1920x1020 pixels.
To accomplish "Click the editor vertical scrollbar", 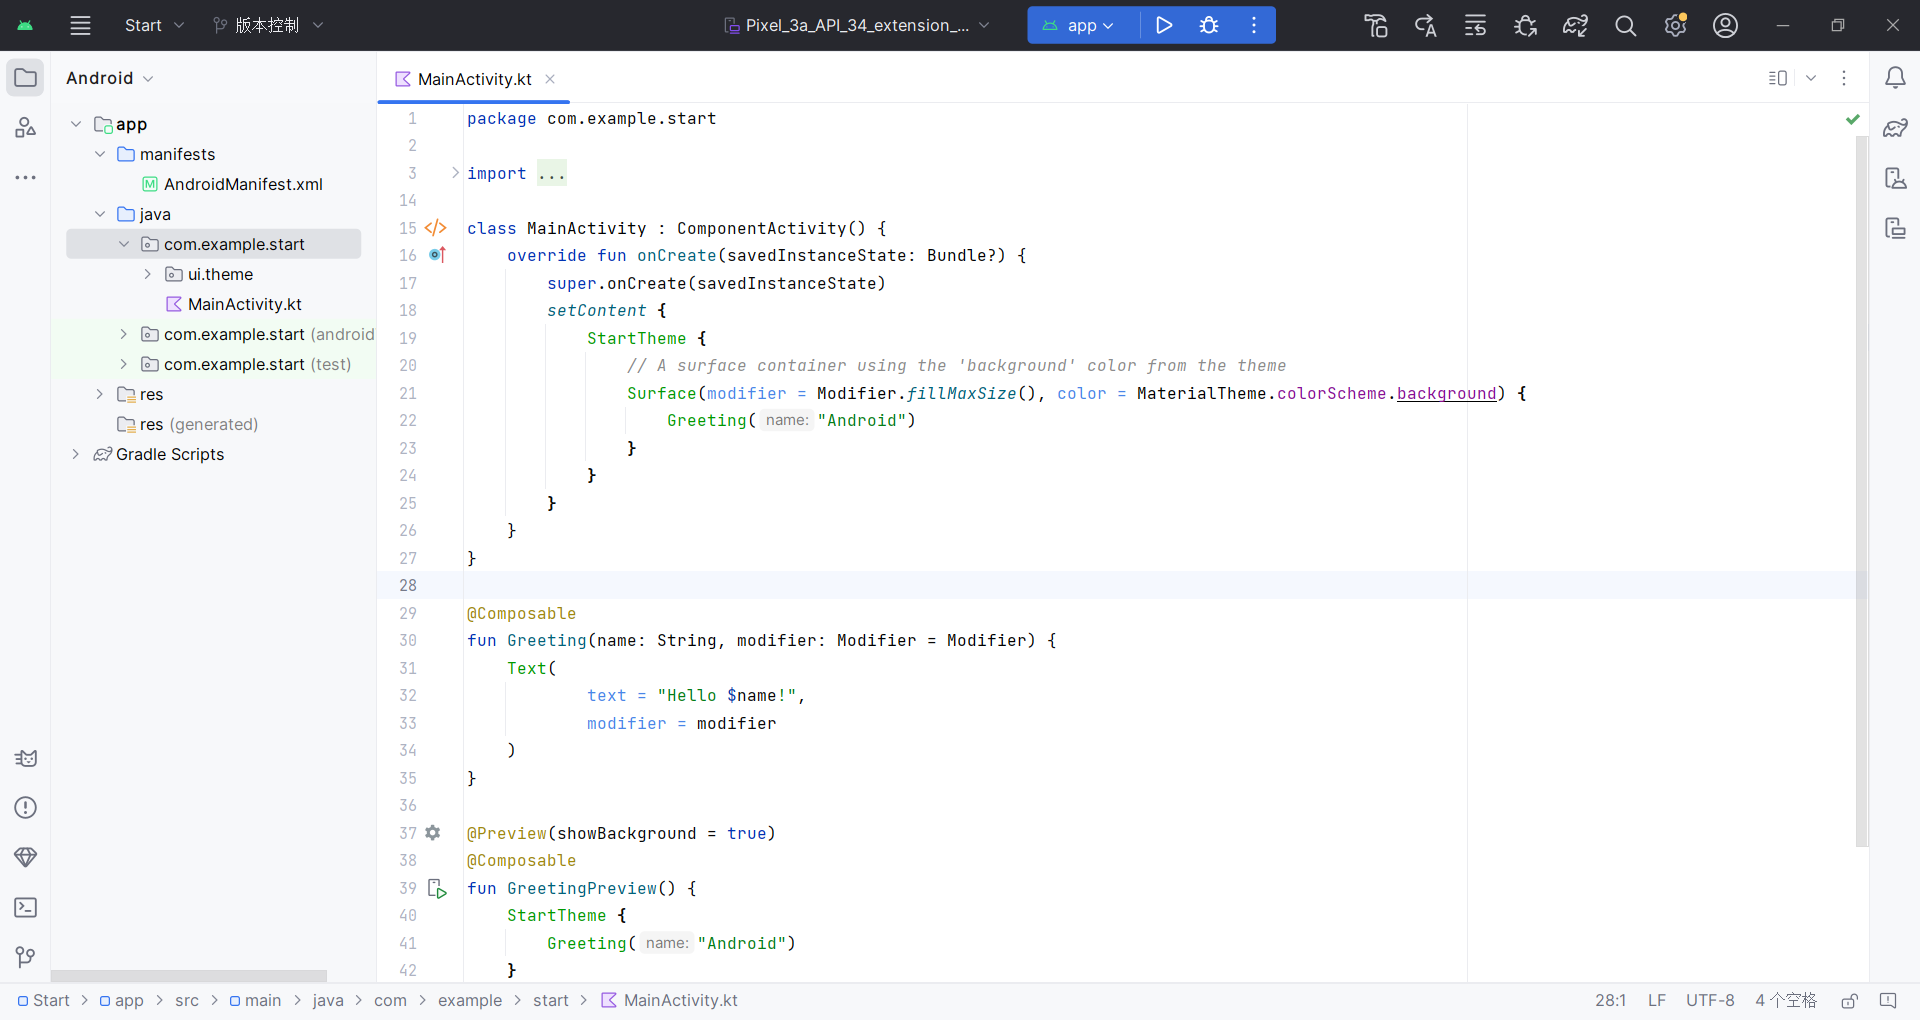I will pyautogui.click(x=1861, y=492).
